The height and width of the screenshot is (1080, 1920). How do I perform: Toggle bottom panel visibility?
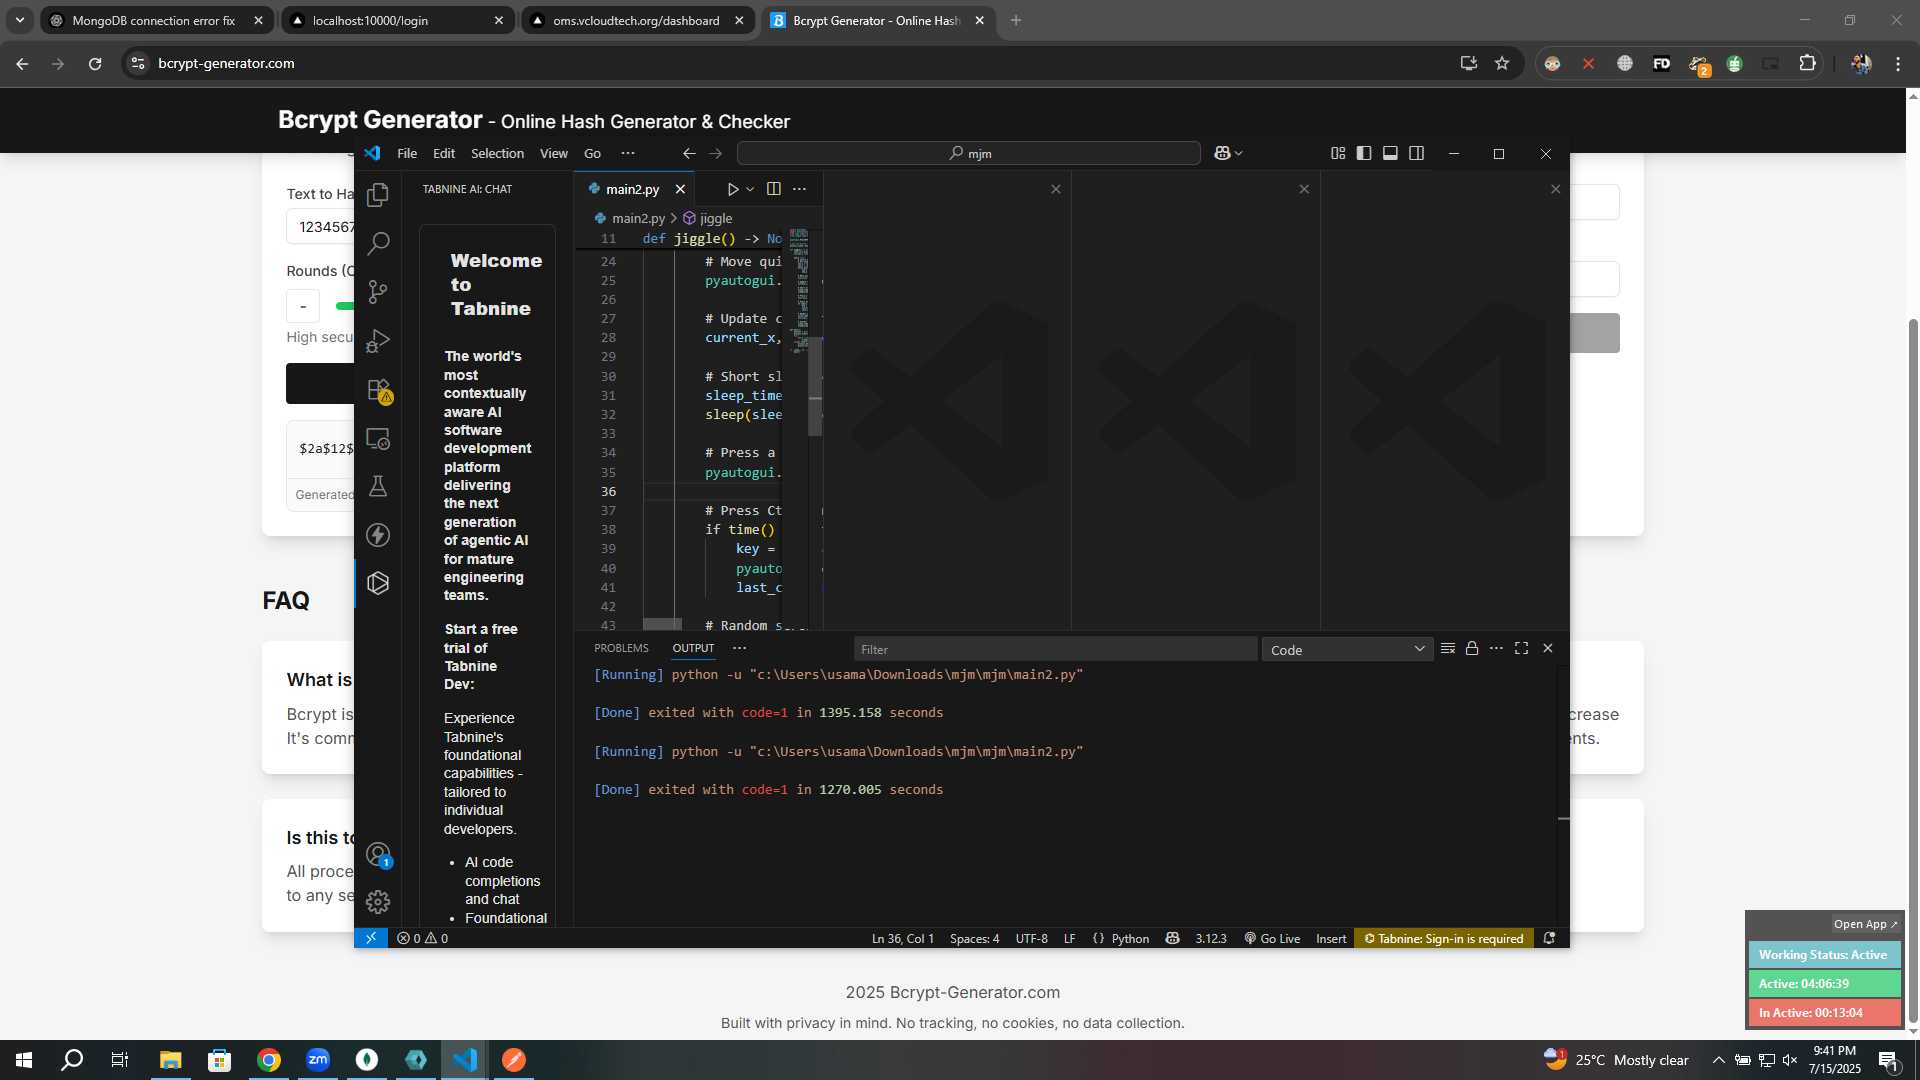click(1390, 153)
